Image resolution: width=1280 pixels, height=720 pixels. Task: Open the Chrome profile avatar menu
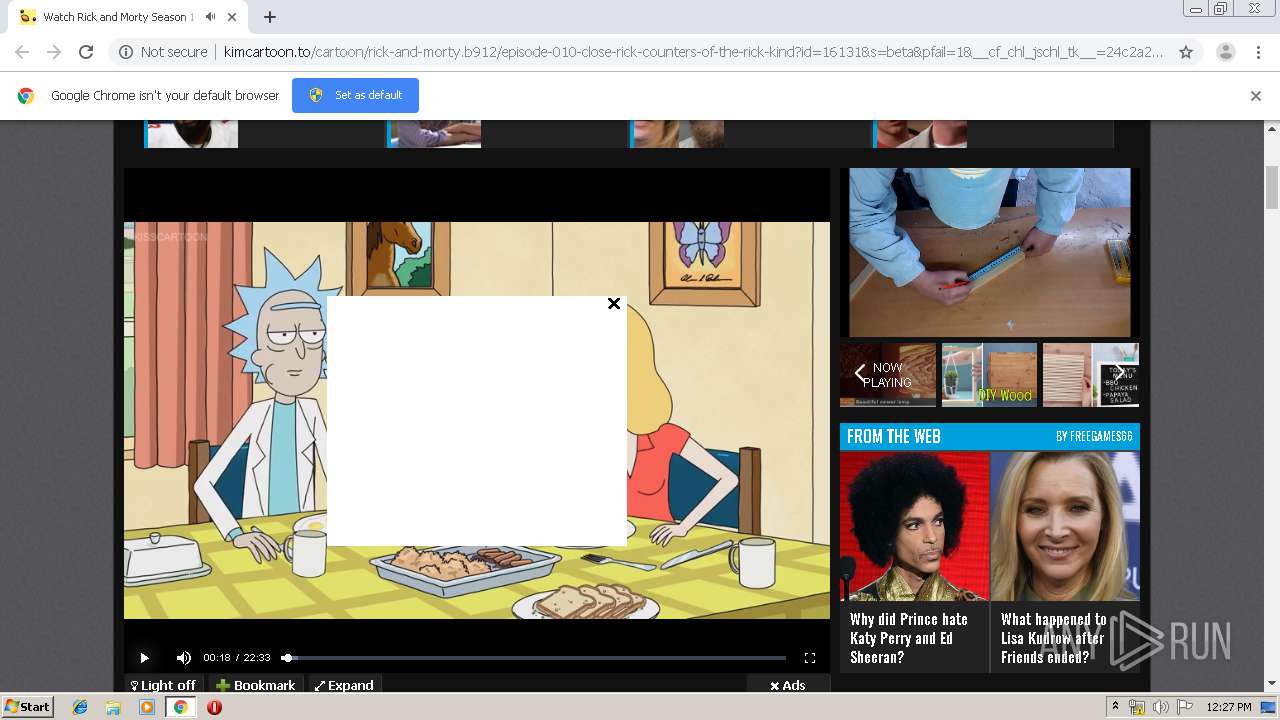(1225, 52)
